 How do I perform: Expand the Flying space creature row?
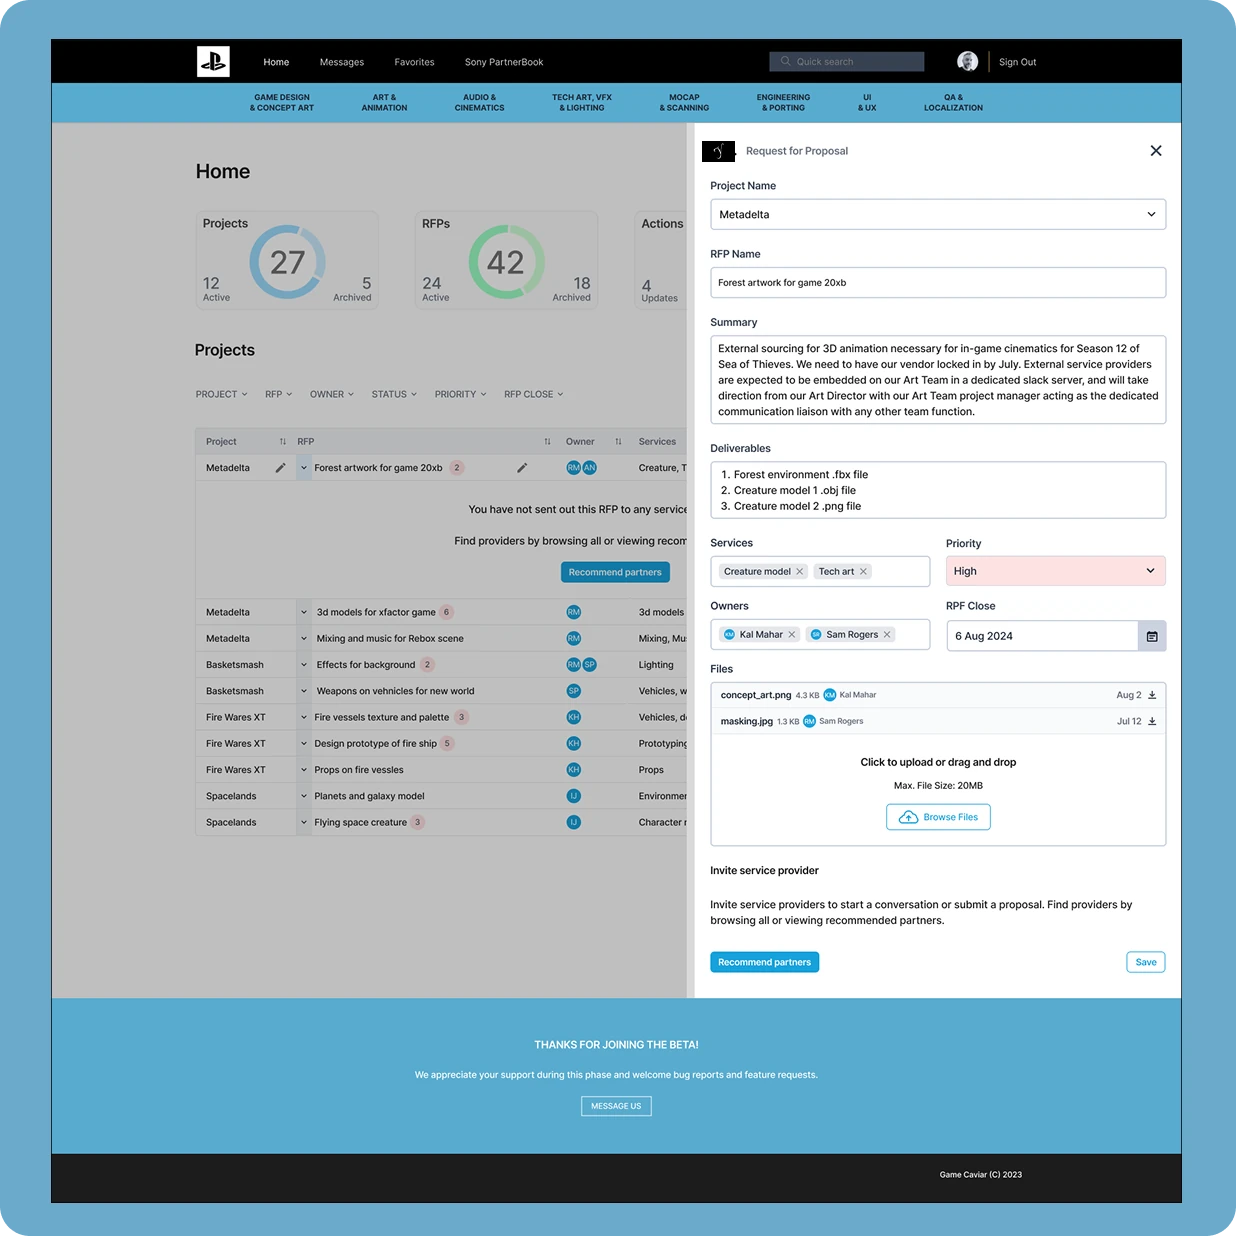304,823
